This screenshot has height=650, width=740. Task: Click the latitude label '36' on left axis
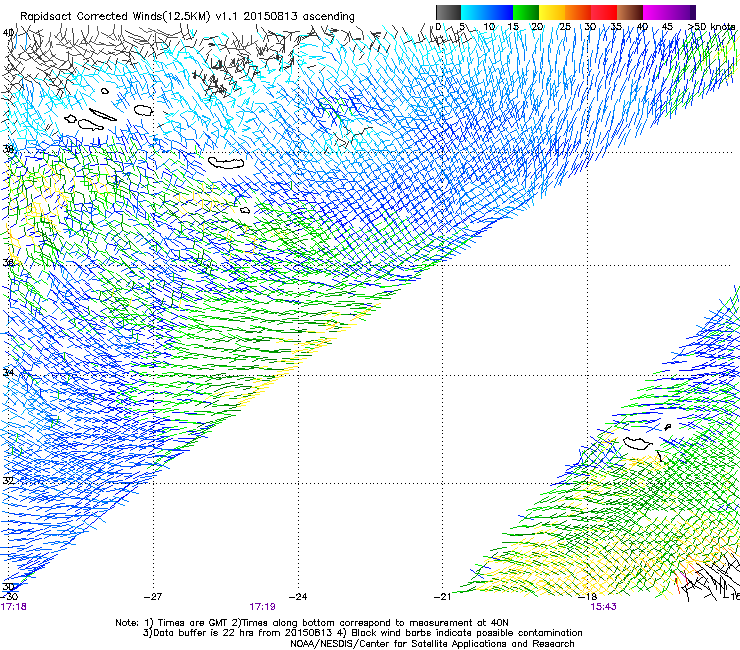8,262
